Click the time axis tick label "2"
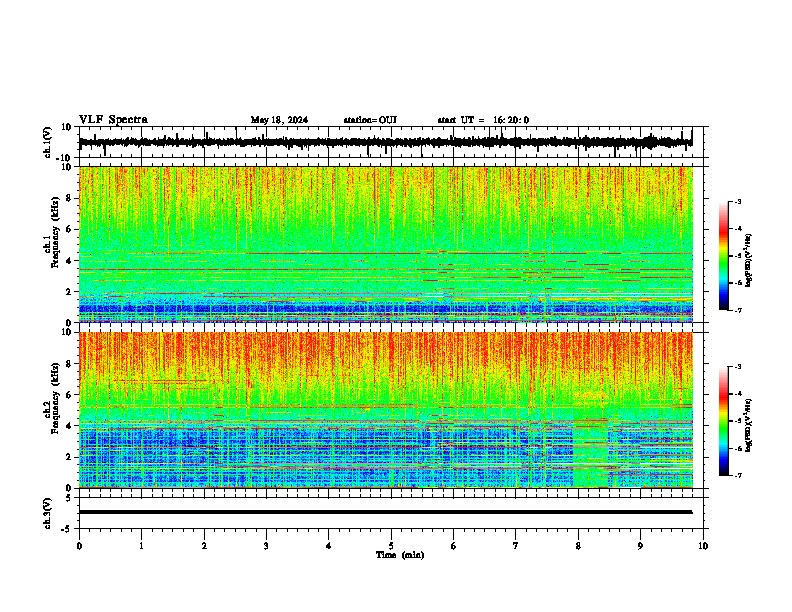Screen dimensions: 792x612 pos(204,546)
